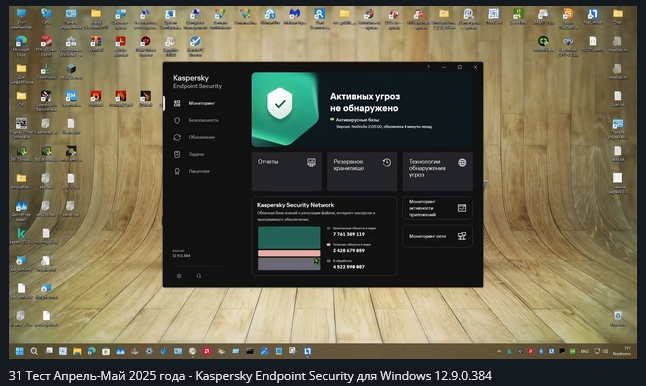This screenshot has height=386, width=646.
Task: Click the protection status shield banner
Action: 362,110
